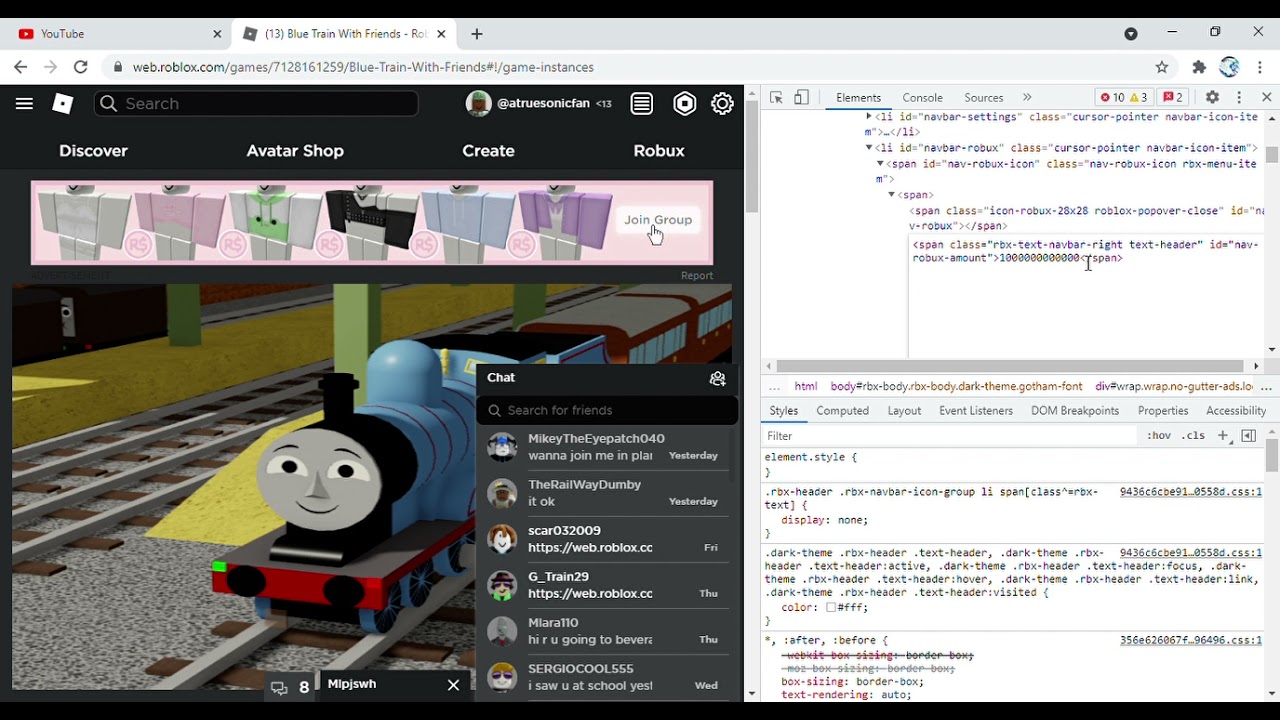Open the 356e626067f css source link
The width and height of the screenshot is (1280, 720).
tap(1190, 640)
